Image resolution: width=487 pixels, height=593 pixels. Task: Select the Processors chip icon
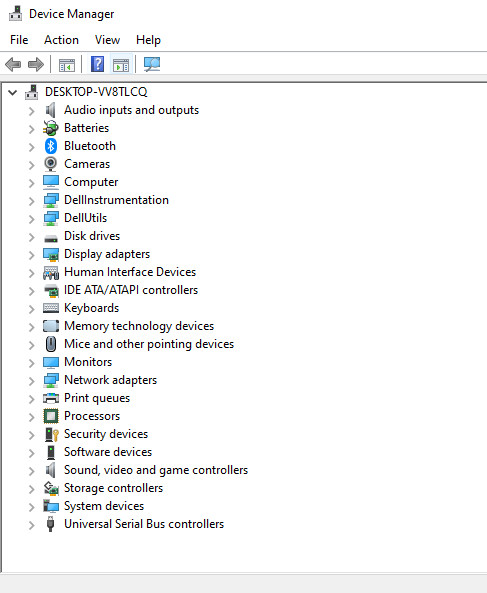[51, 416]
